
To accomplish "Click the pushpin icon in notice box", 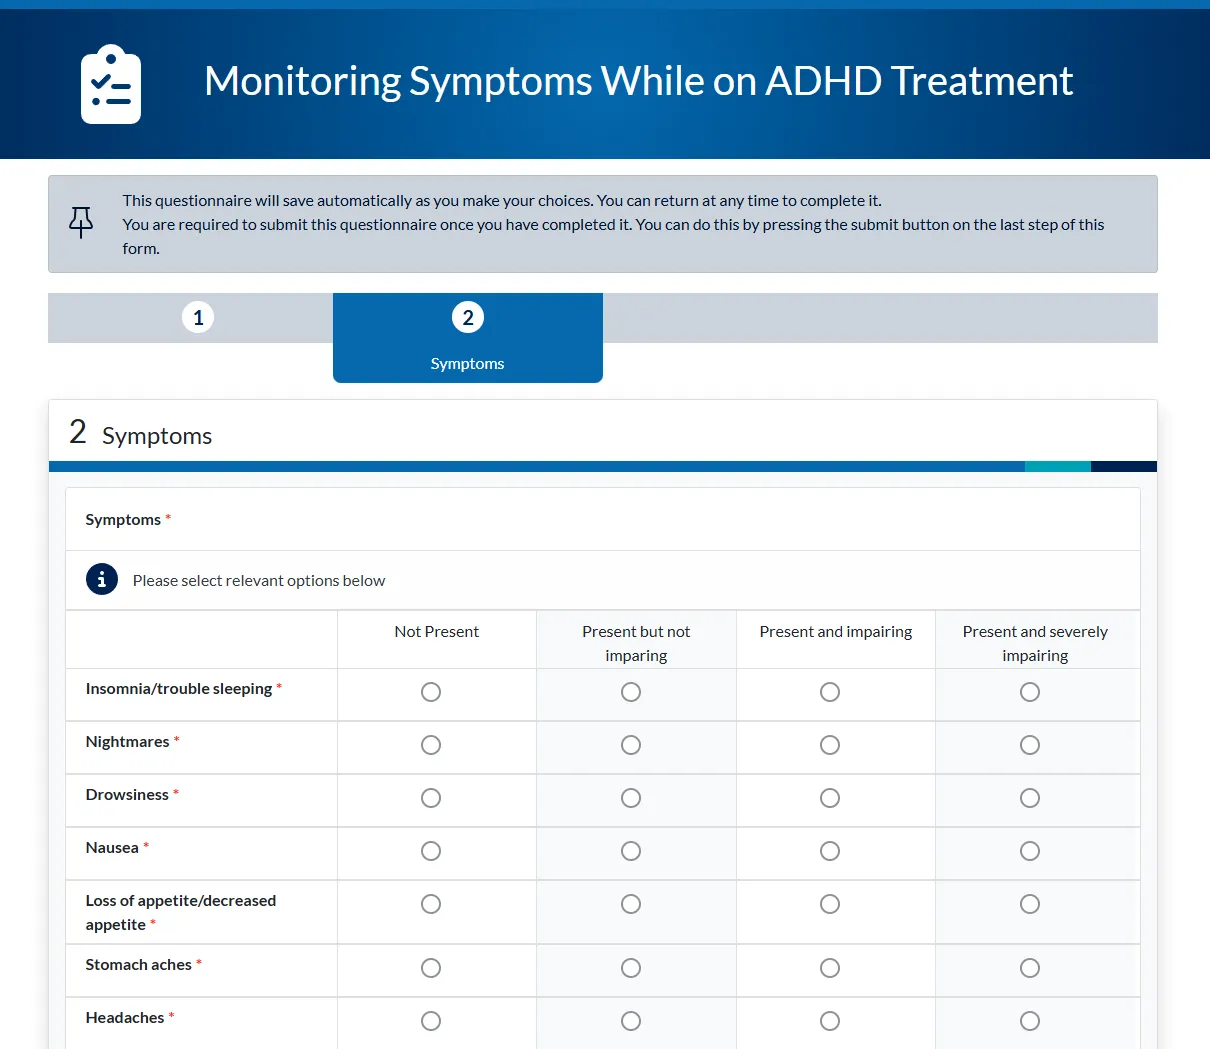I will click(81, 222).
